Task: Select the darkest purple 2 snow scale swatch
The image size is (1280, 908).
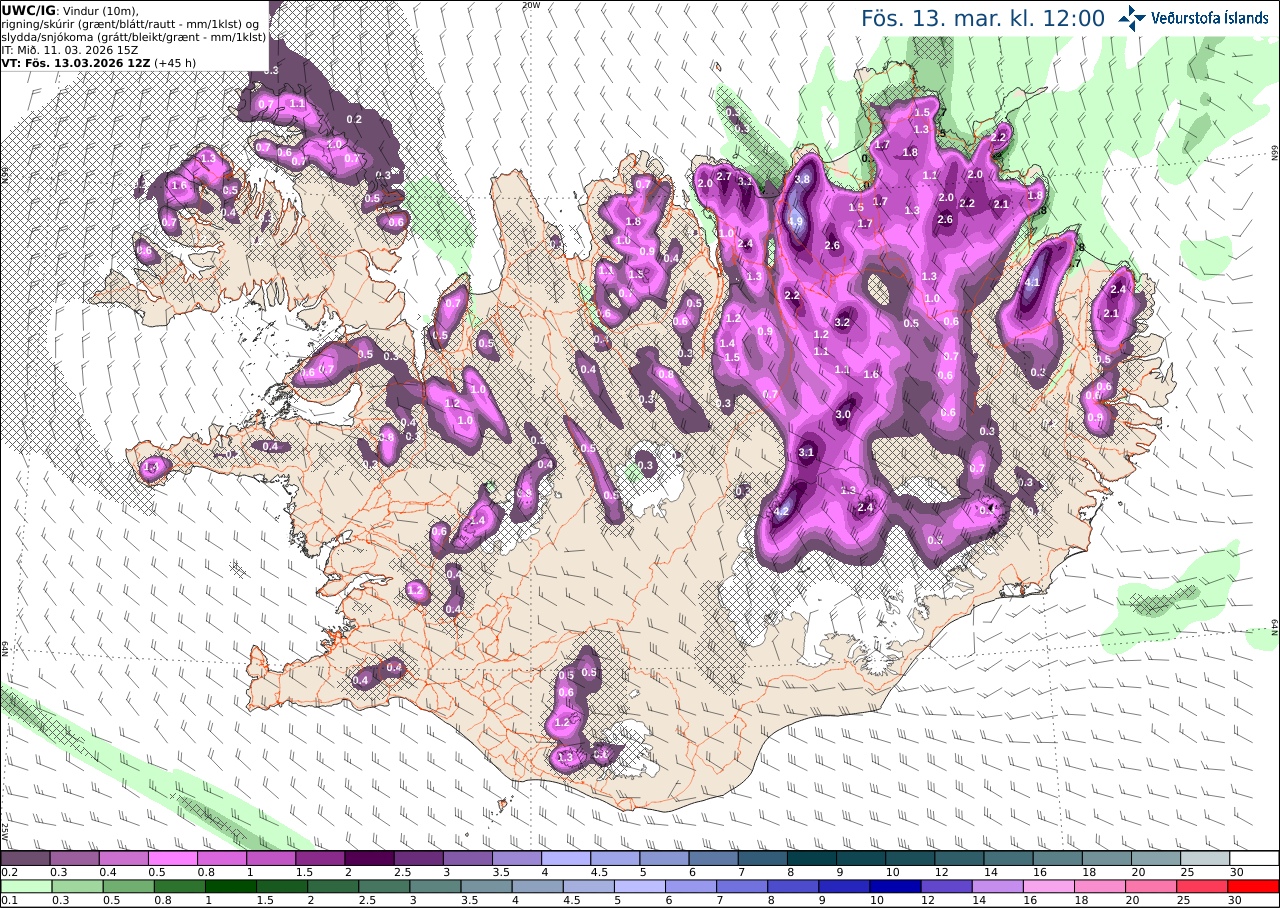Action: point(369,858)
